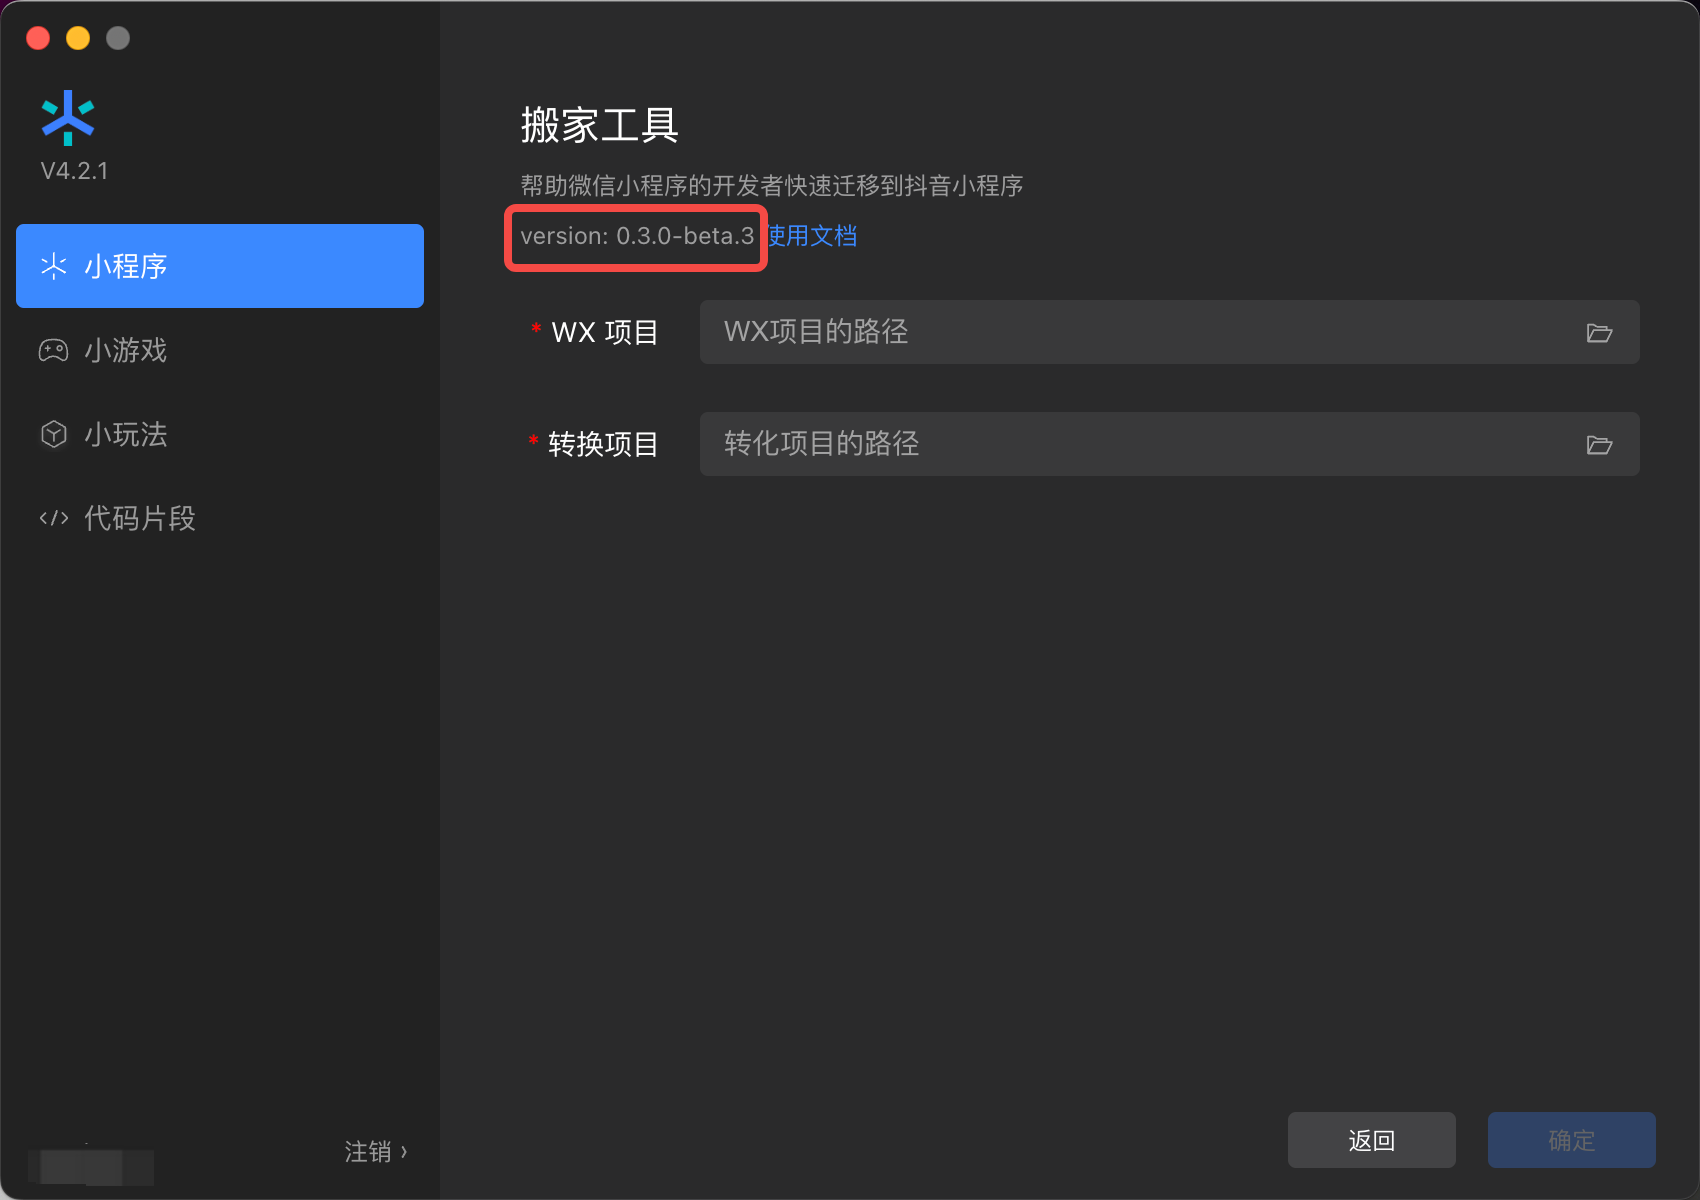Open the 小游戏 section
1700x1200 pixels.
[x=220, y=350]
